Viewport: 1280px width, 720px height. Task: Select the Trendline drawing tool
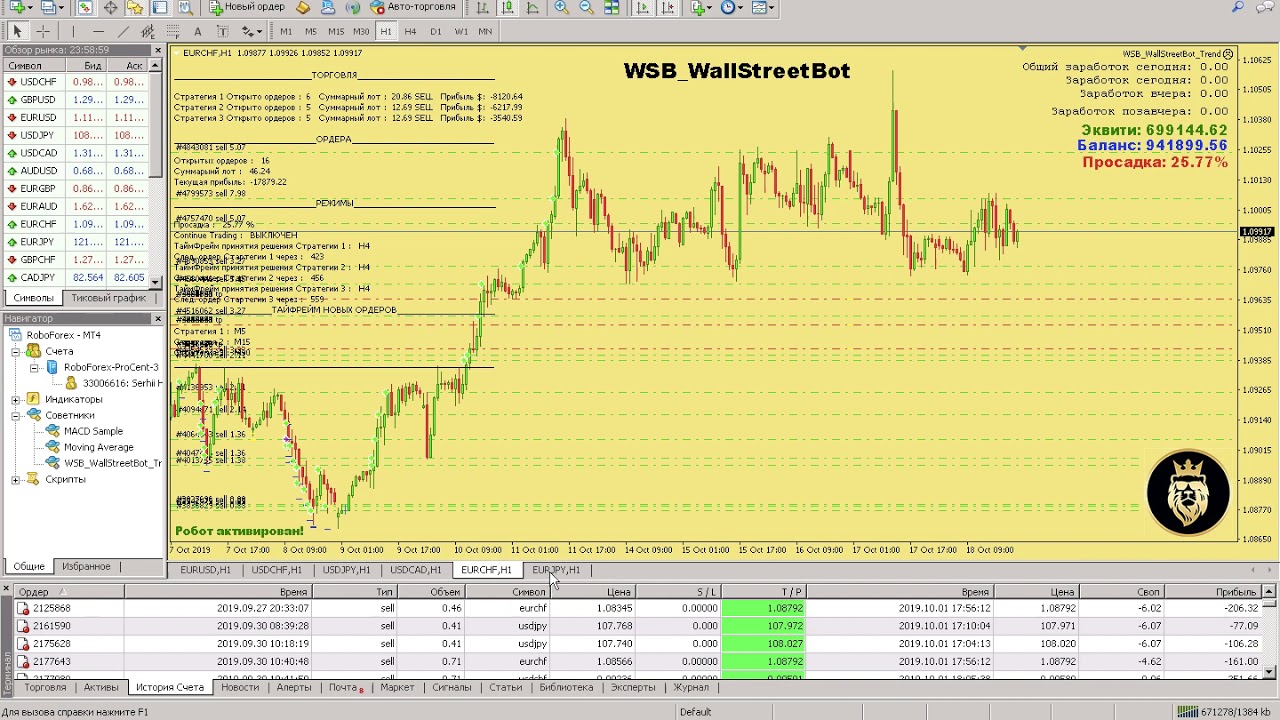(x=123, y=31)
